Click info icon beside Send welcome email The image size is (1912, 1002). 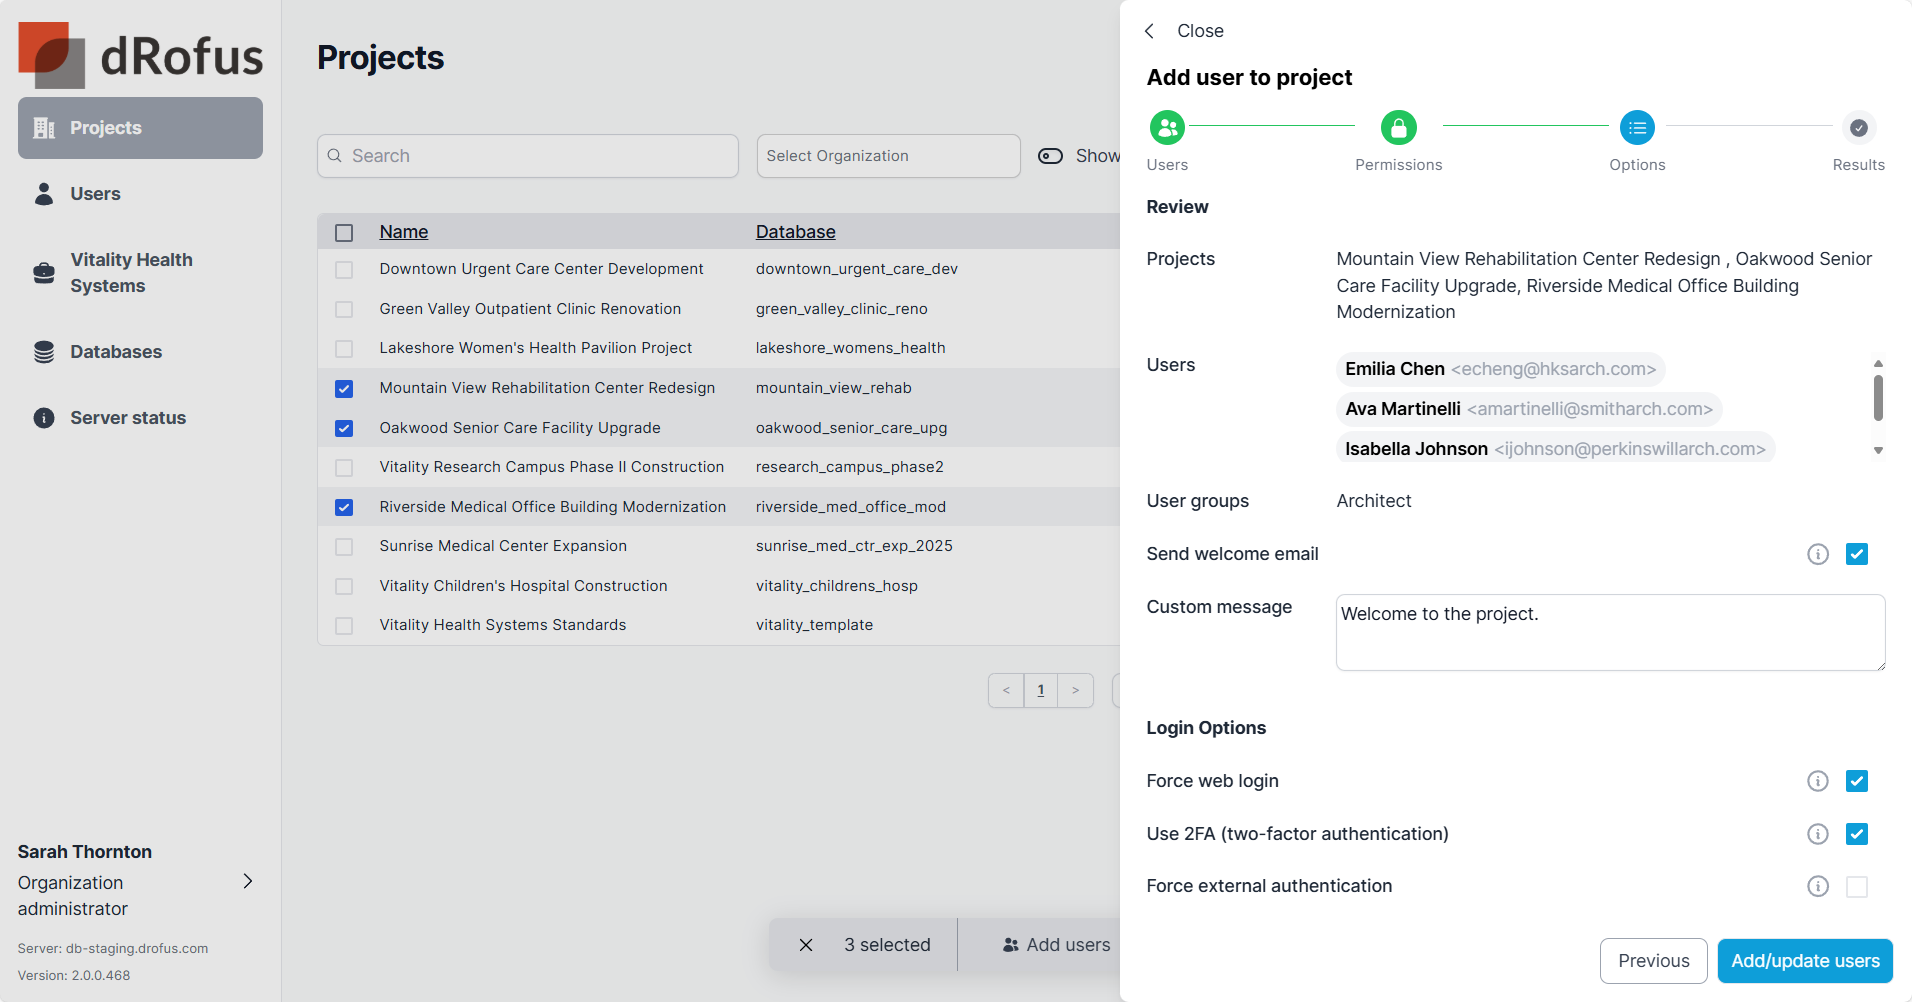pyautogui.click(x=1817, y=554)
